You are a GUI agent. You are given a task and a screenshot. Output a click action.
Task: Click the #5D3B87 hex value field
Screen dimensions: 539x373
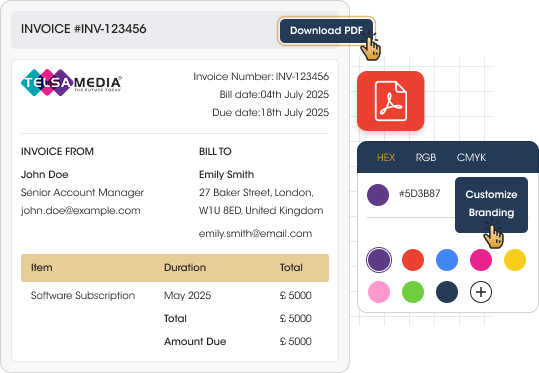click(419, 194)
